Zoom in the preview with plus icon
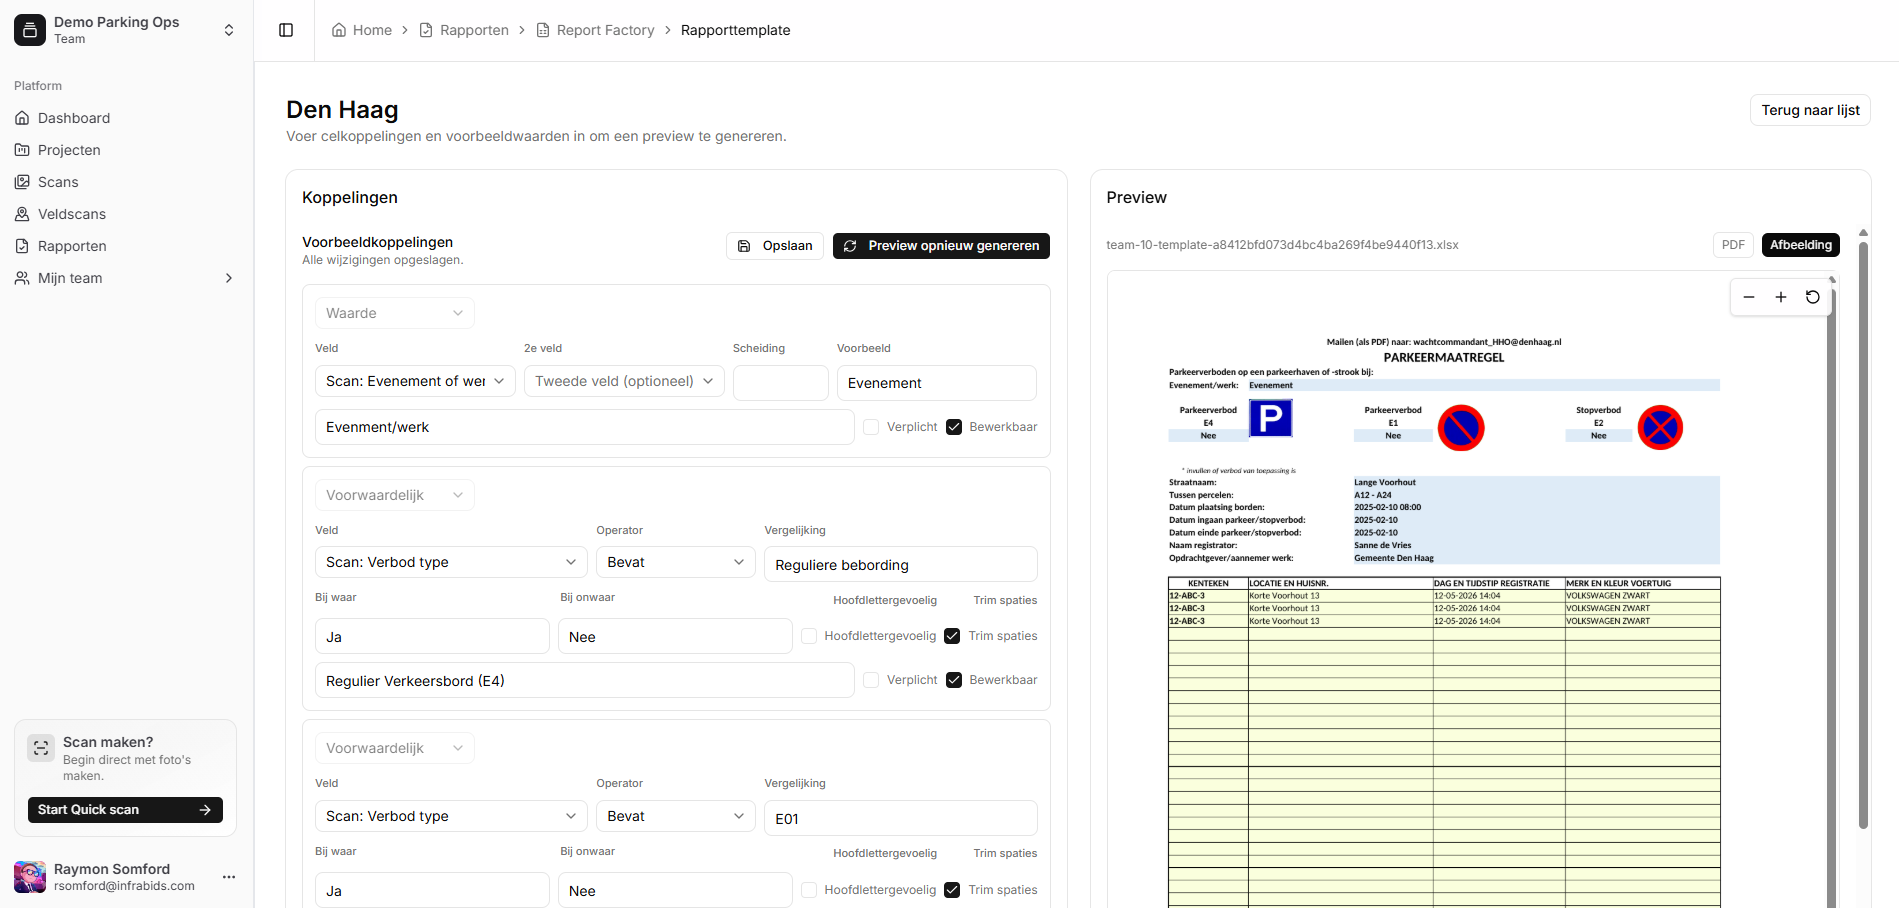Screen dimensions: 1899x908 click(1781, 297)
